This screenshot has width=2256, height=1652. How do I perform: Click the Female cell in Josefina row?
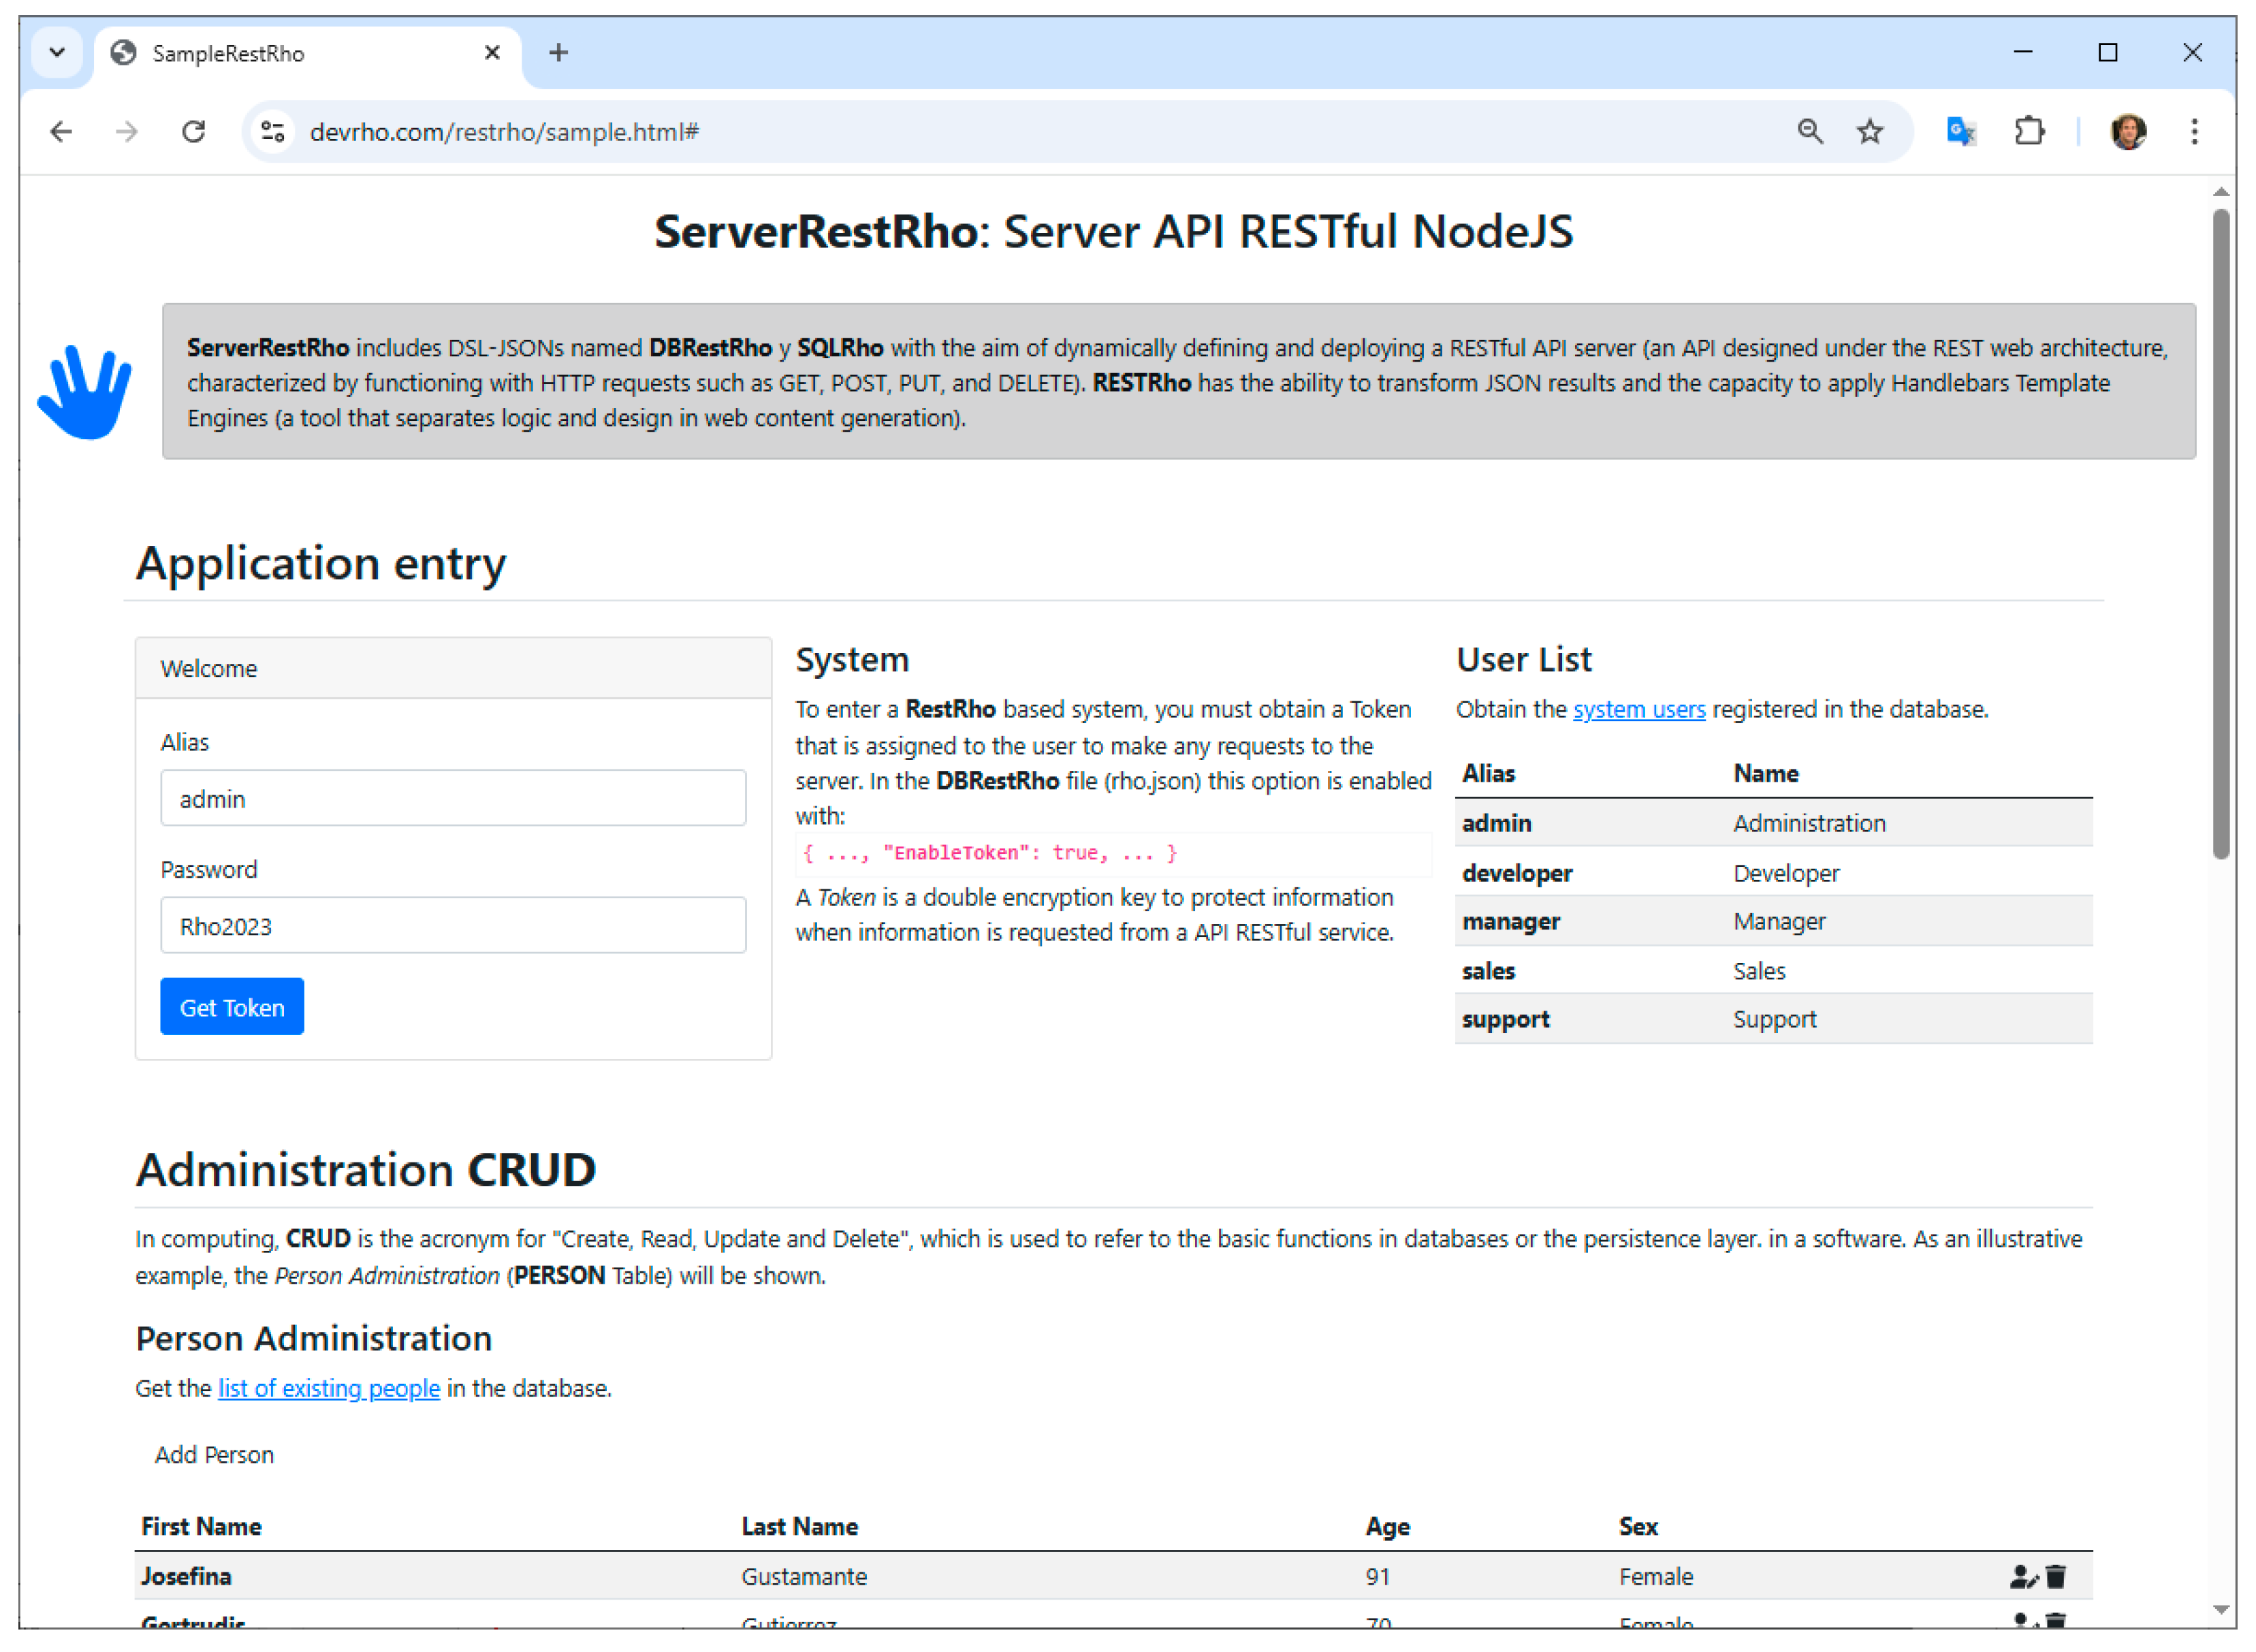point(1656,1576)
